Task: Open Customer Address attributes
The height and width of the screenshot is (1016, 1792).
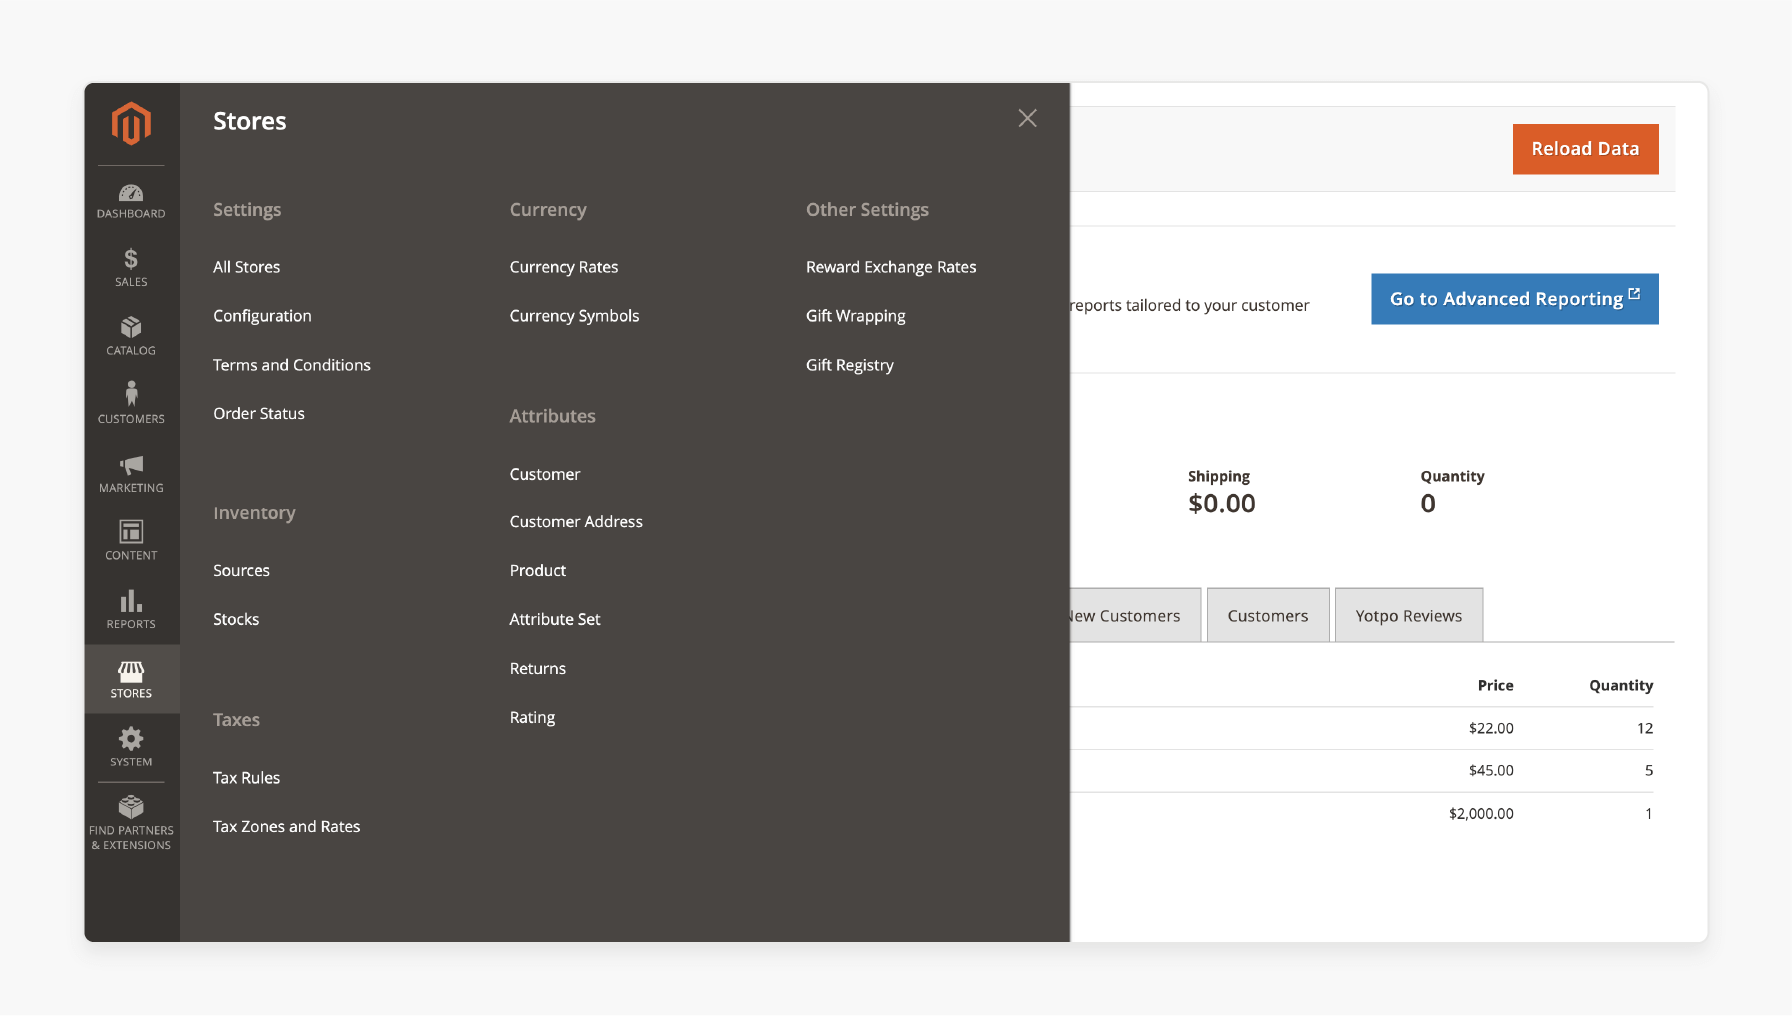Action: pos(576,522)
